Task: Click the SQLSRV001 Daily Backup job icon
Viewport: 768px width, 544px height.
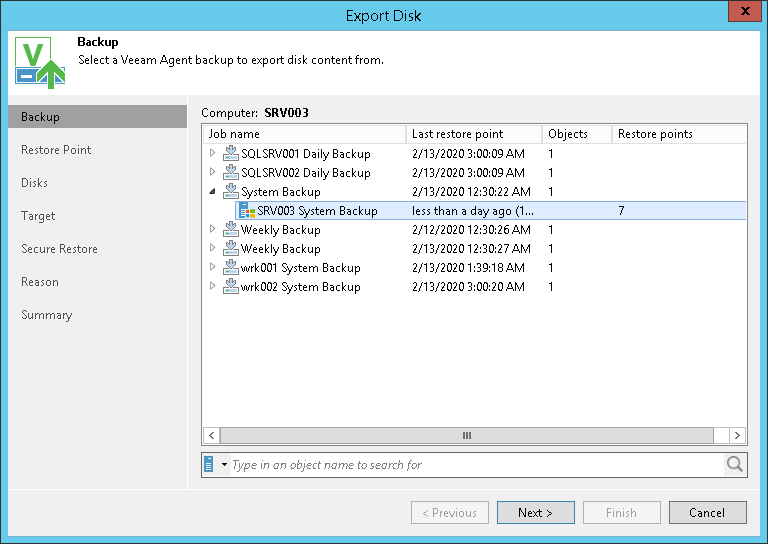Action: [231, 153]
